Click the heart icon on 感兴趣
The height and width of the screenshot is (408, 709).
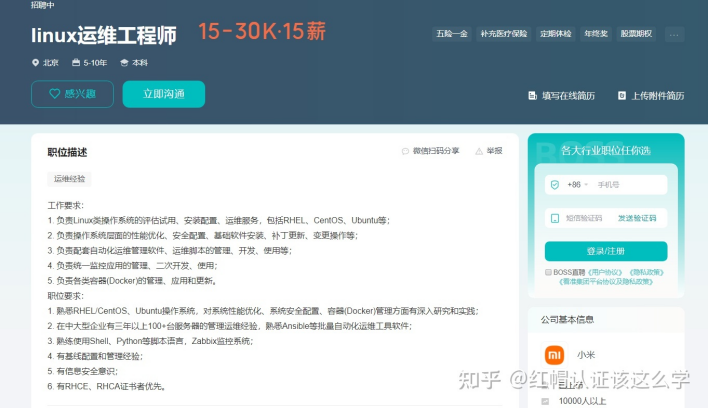[x=55, y=94]
